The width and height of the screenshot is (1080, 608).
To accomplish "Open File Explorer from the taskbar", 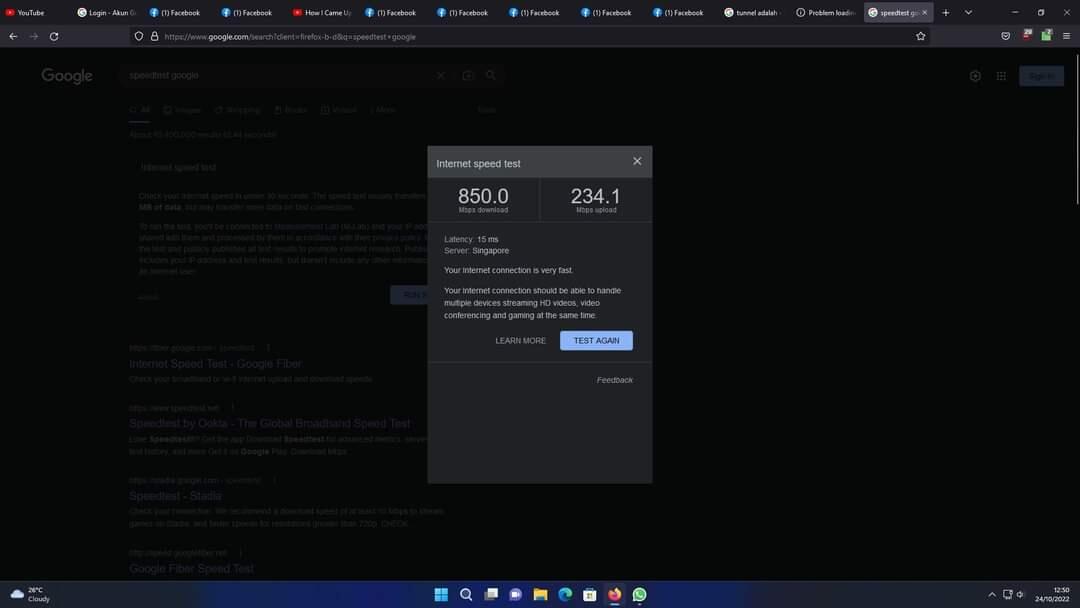I will tap(540, 595).
